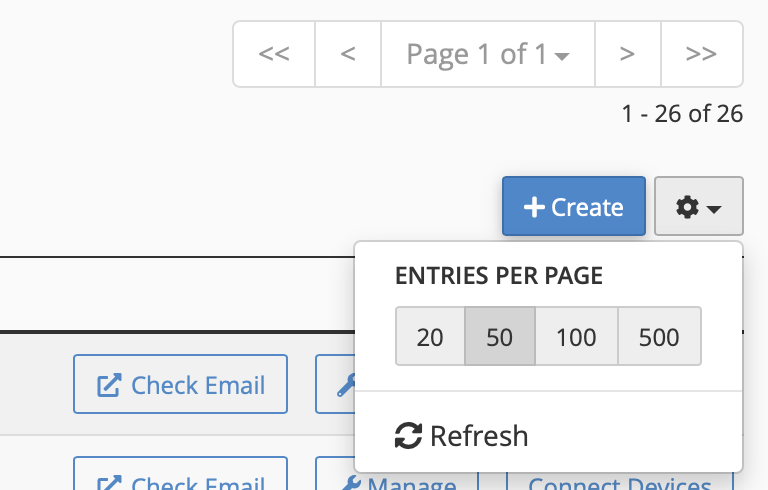
Task: Jump to the first page with <<
Action: point(274,54)
